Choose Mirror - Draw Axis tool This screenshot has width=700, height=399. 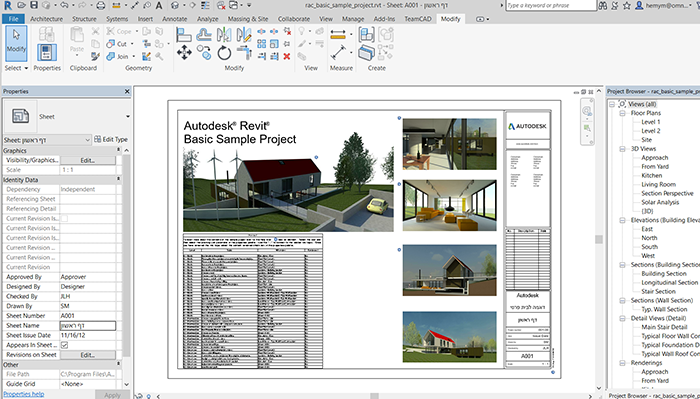coord(244,35)
